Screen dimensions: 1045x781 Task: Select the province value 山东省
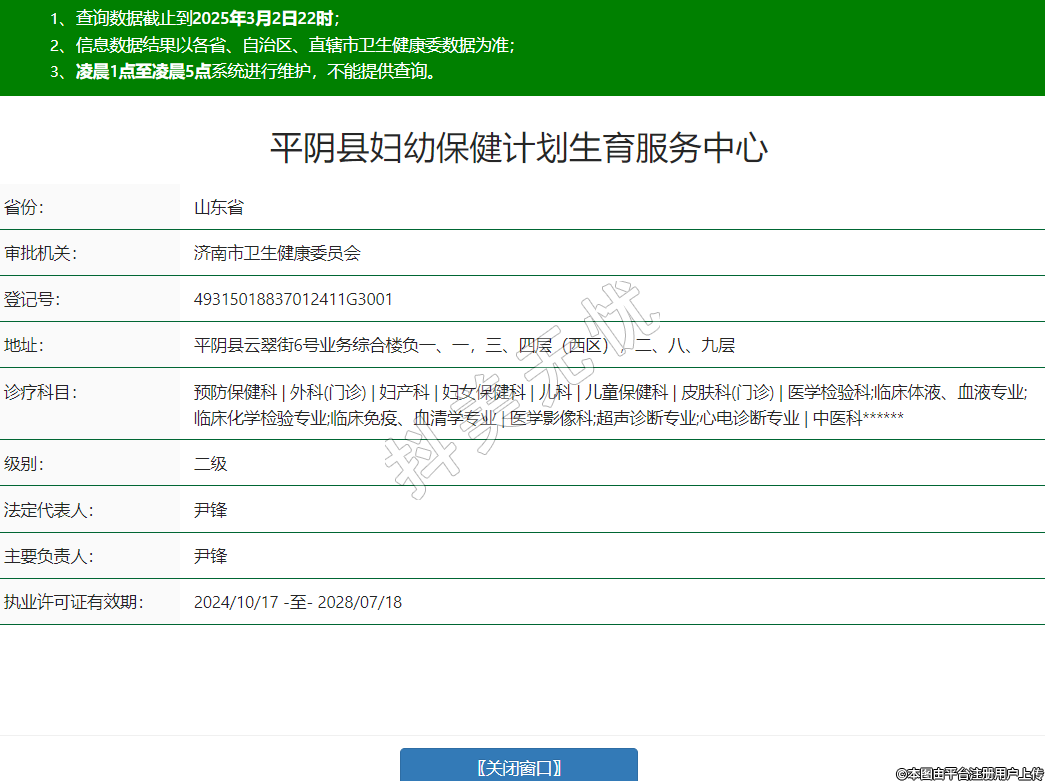point(219,208)
